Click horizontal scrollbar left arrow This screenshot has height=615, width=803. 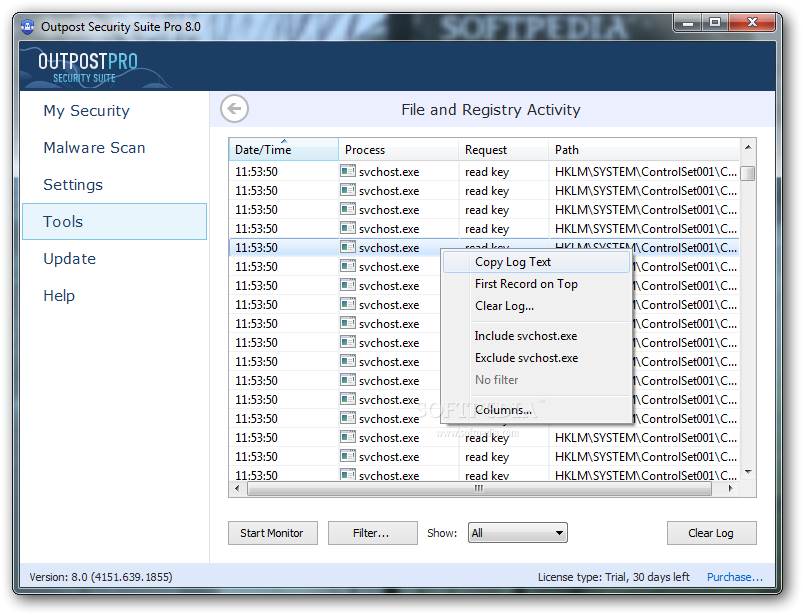(x=237, y=489)
